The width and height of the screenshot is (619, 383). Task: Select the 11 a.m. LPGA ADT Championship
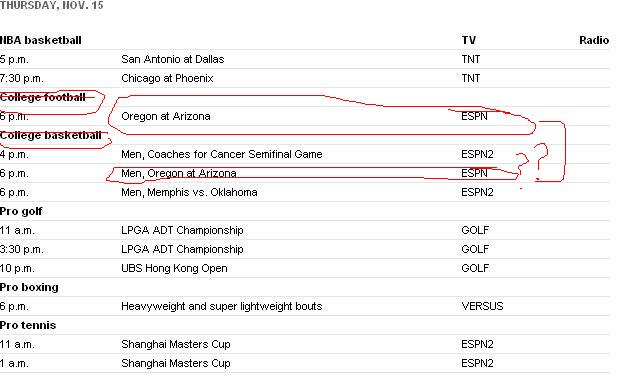(x=182, y=230)
